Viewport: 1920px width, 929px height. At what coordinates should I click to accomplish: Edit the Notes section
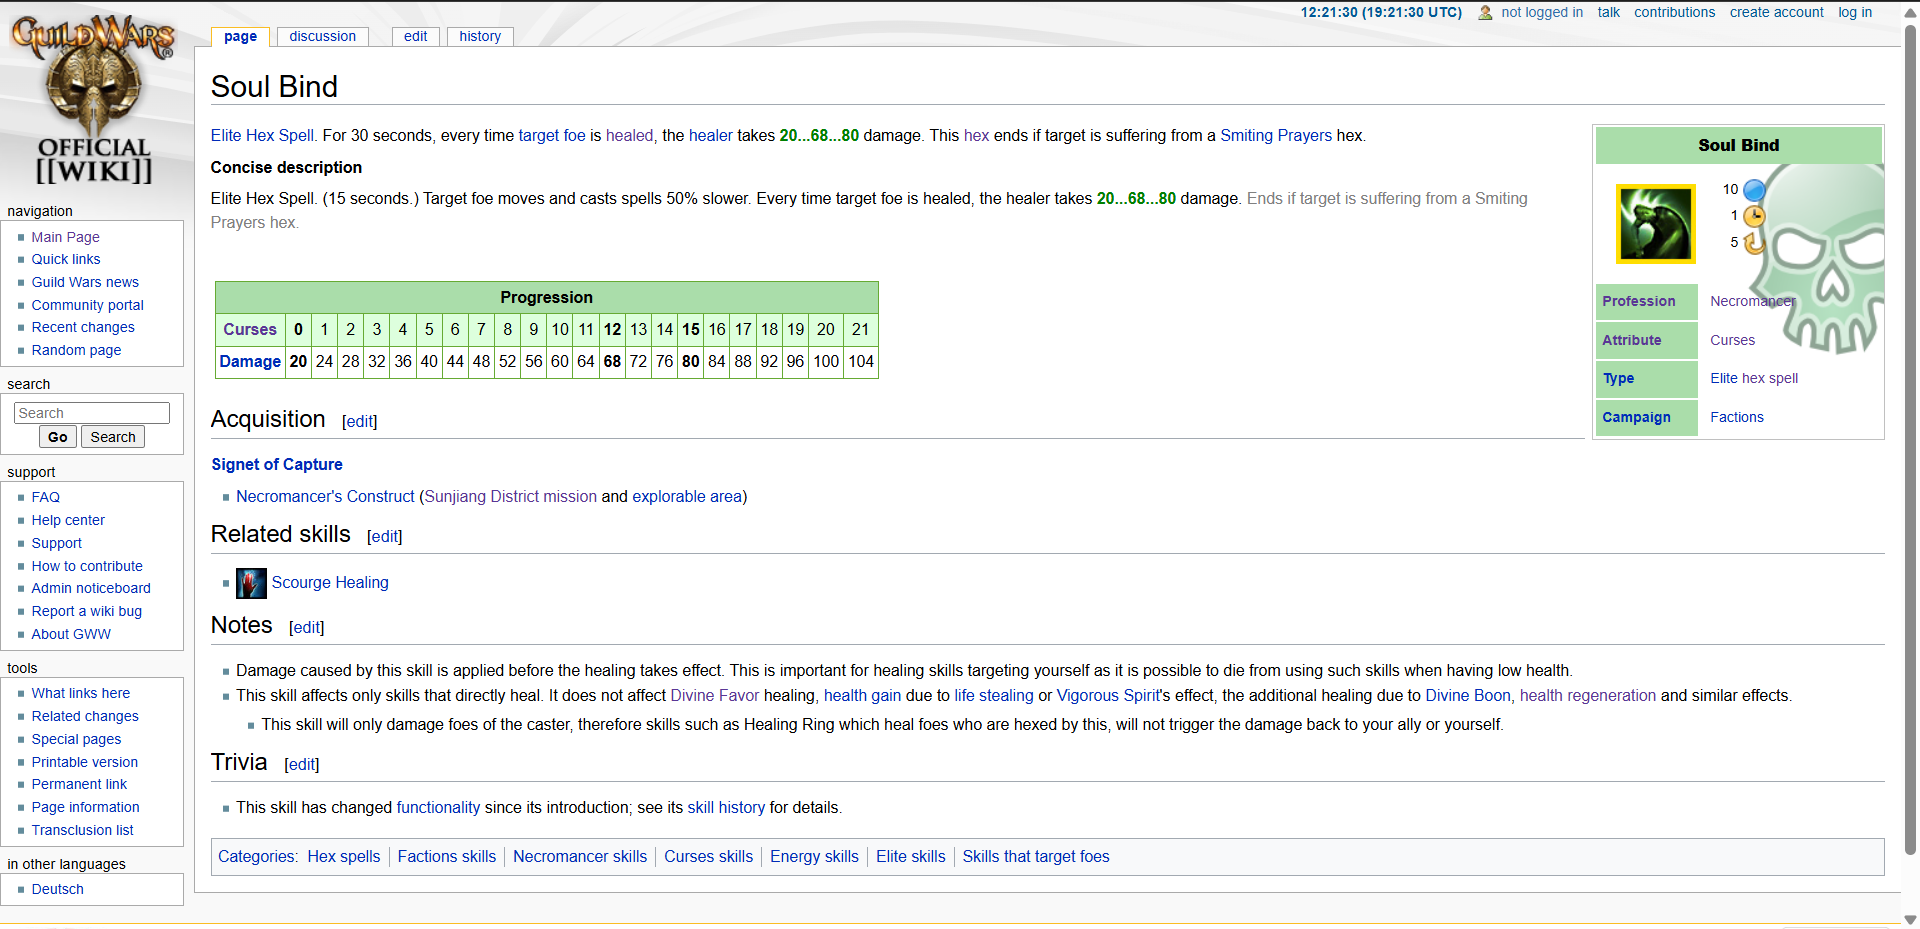tap(307, 628)
